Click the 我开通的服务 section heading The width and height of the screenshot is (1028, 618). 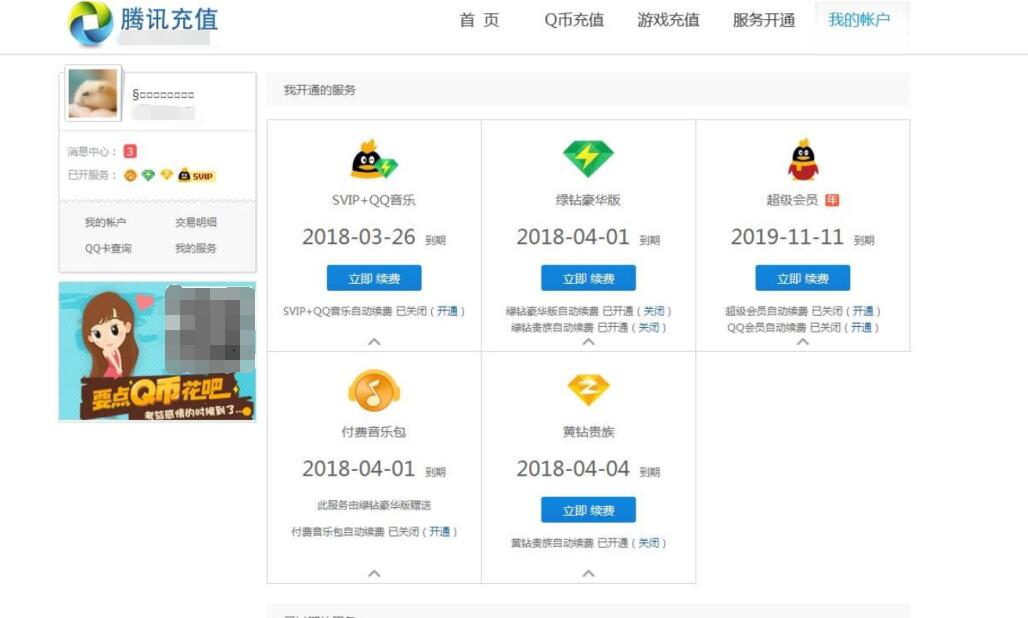tap(319, 90)
